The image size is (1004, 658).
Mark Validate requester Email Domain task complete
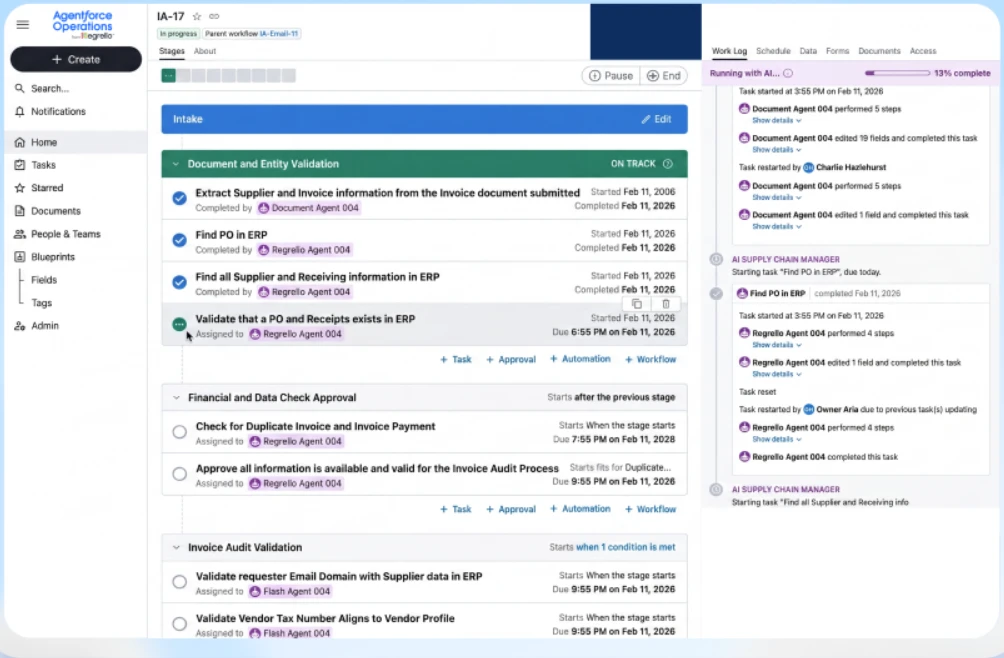179,582
